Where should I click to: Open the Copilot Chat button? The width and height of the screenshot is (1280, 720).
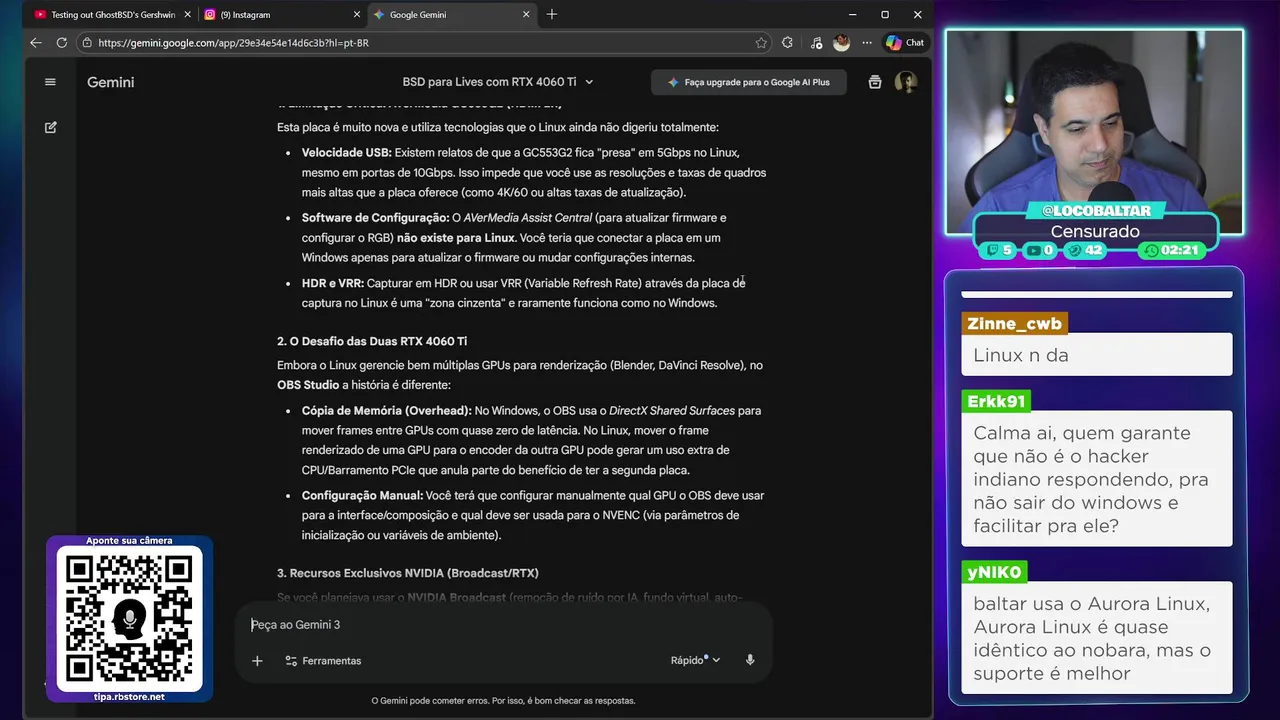pos(905,43)
